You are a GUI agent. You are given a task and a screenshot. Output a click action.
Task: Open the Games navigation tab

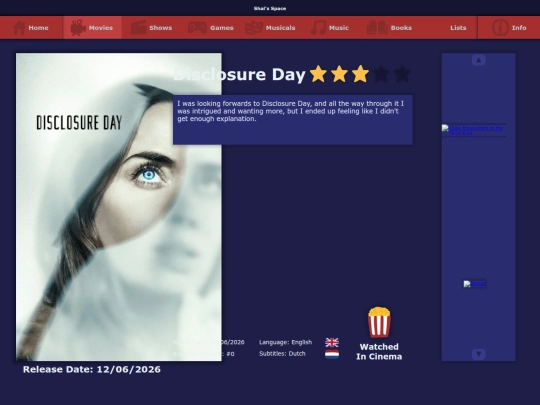click(x=211, y=28)
